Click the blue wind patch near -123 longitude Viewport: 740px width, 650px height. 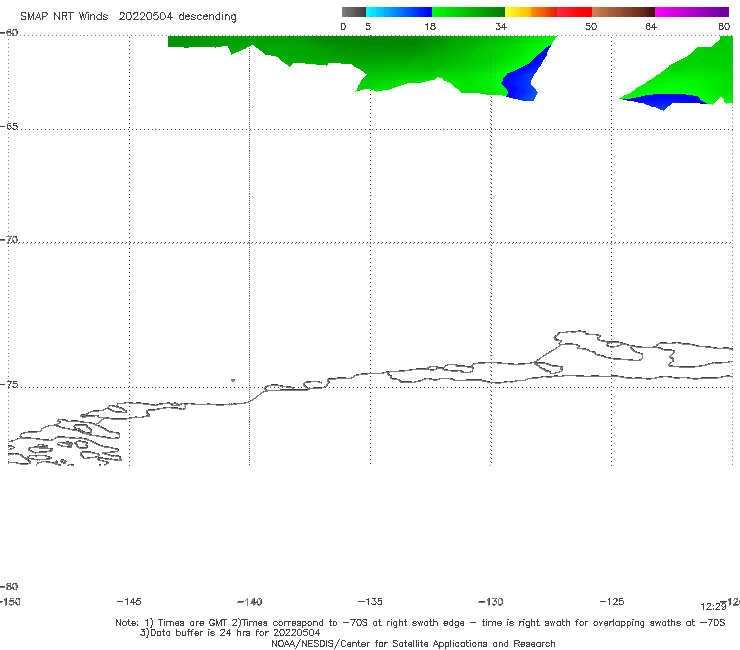click(x=663, y=100)
